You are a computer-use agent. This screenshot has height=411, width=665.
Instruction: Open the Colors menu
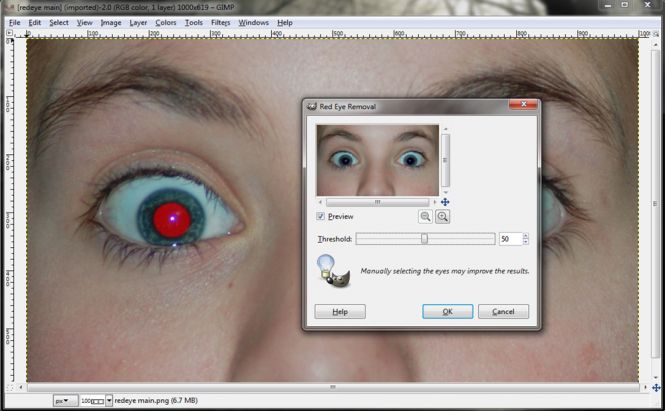pyautogui.click(x=165, y=22)
